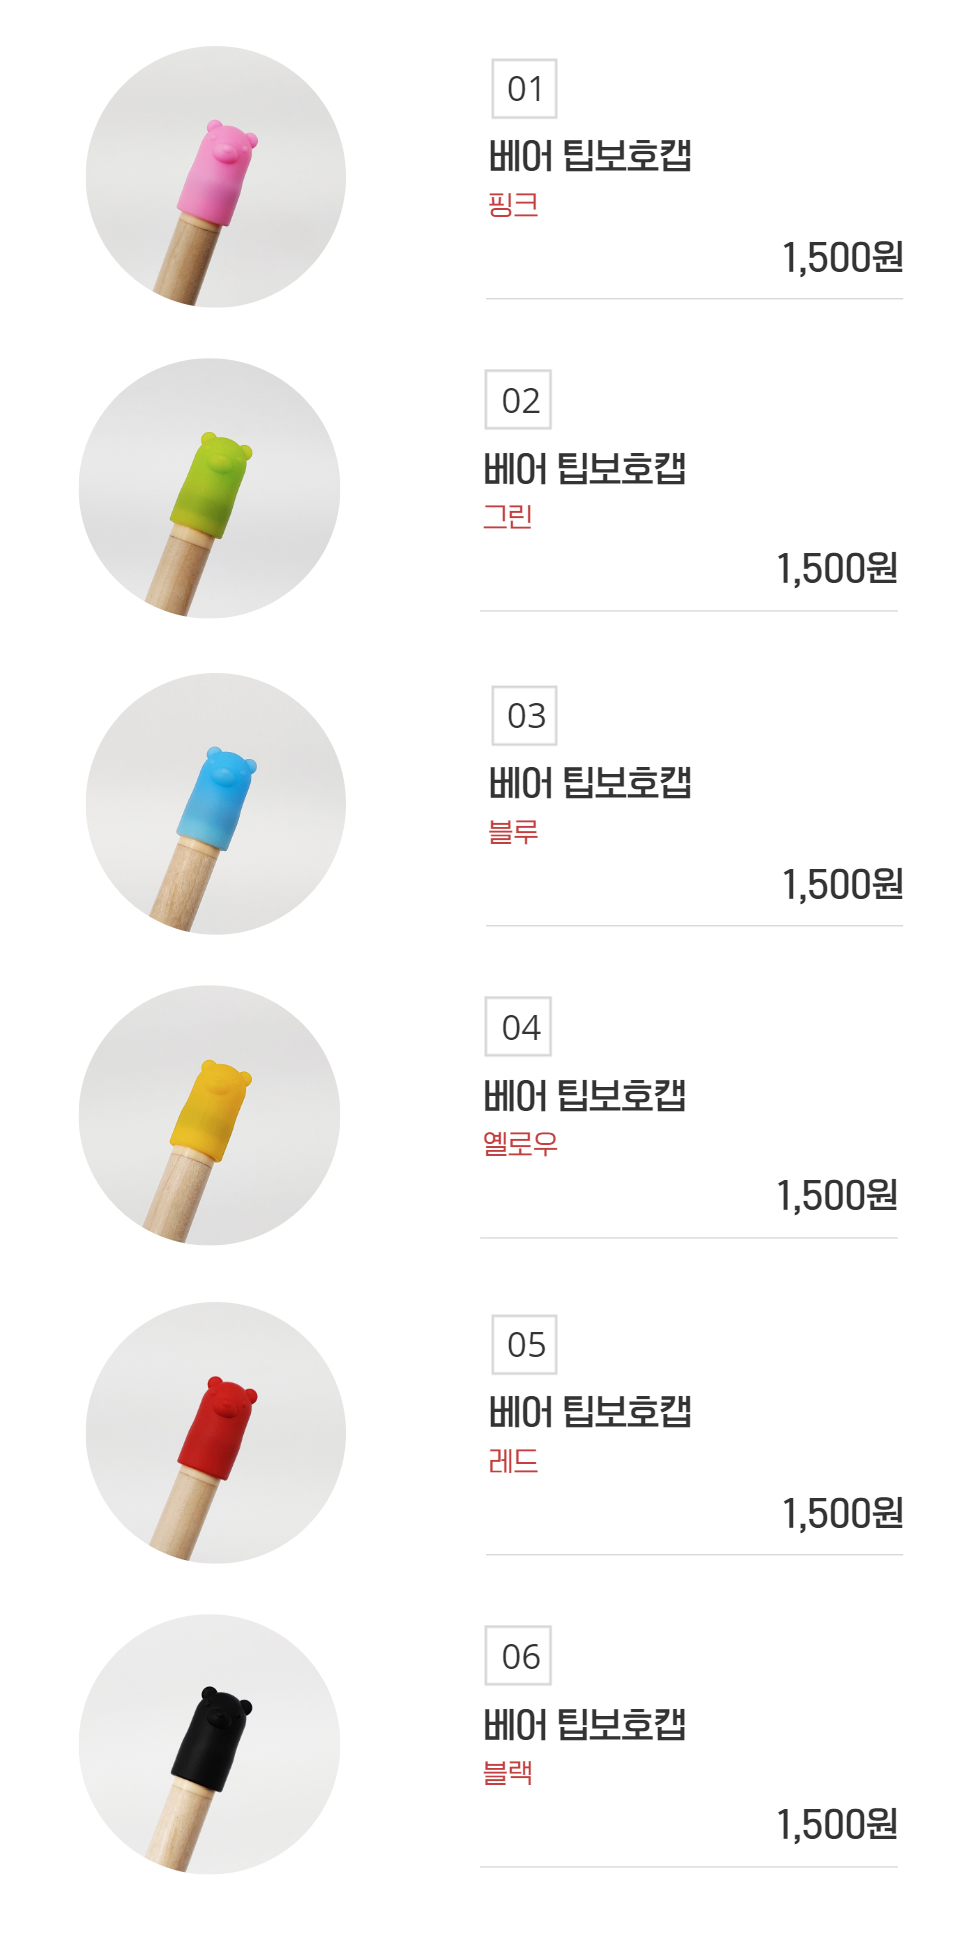Select the 04 number badge
The height and width of the screenshot is (1948, 962).
pyautogui.click(x=518, y=1027)
